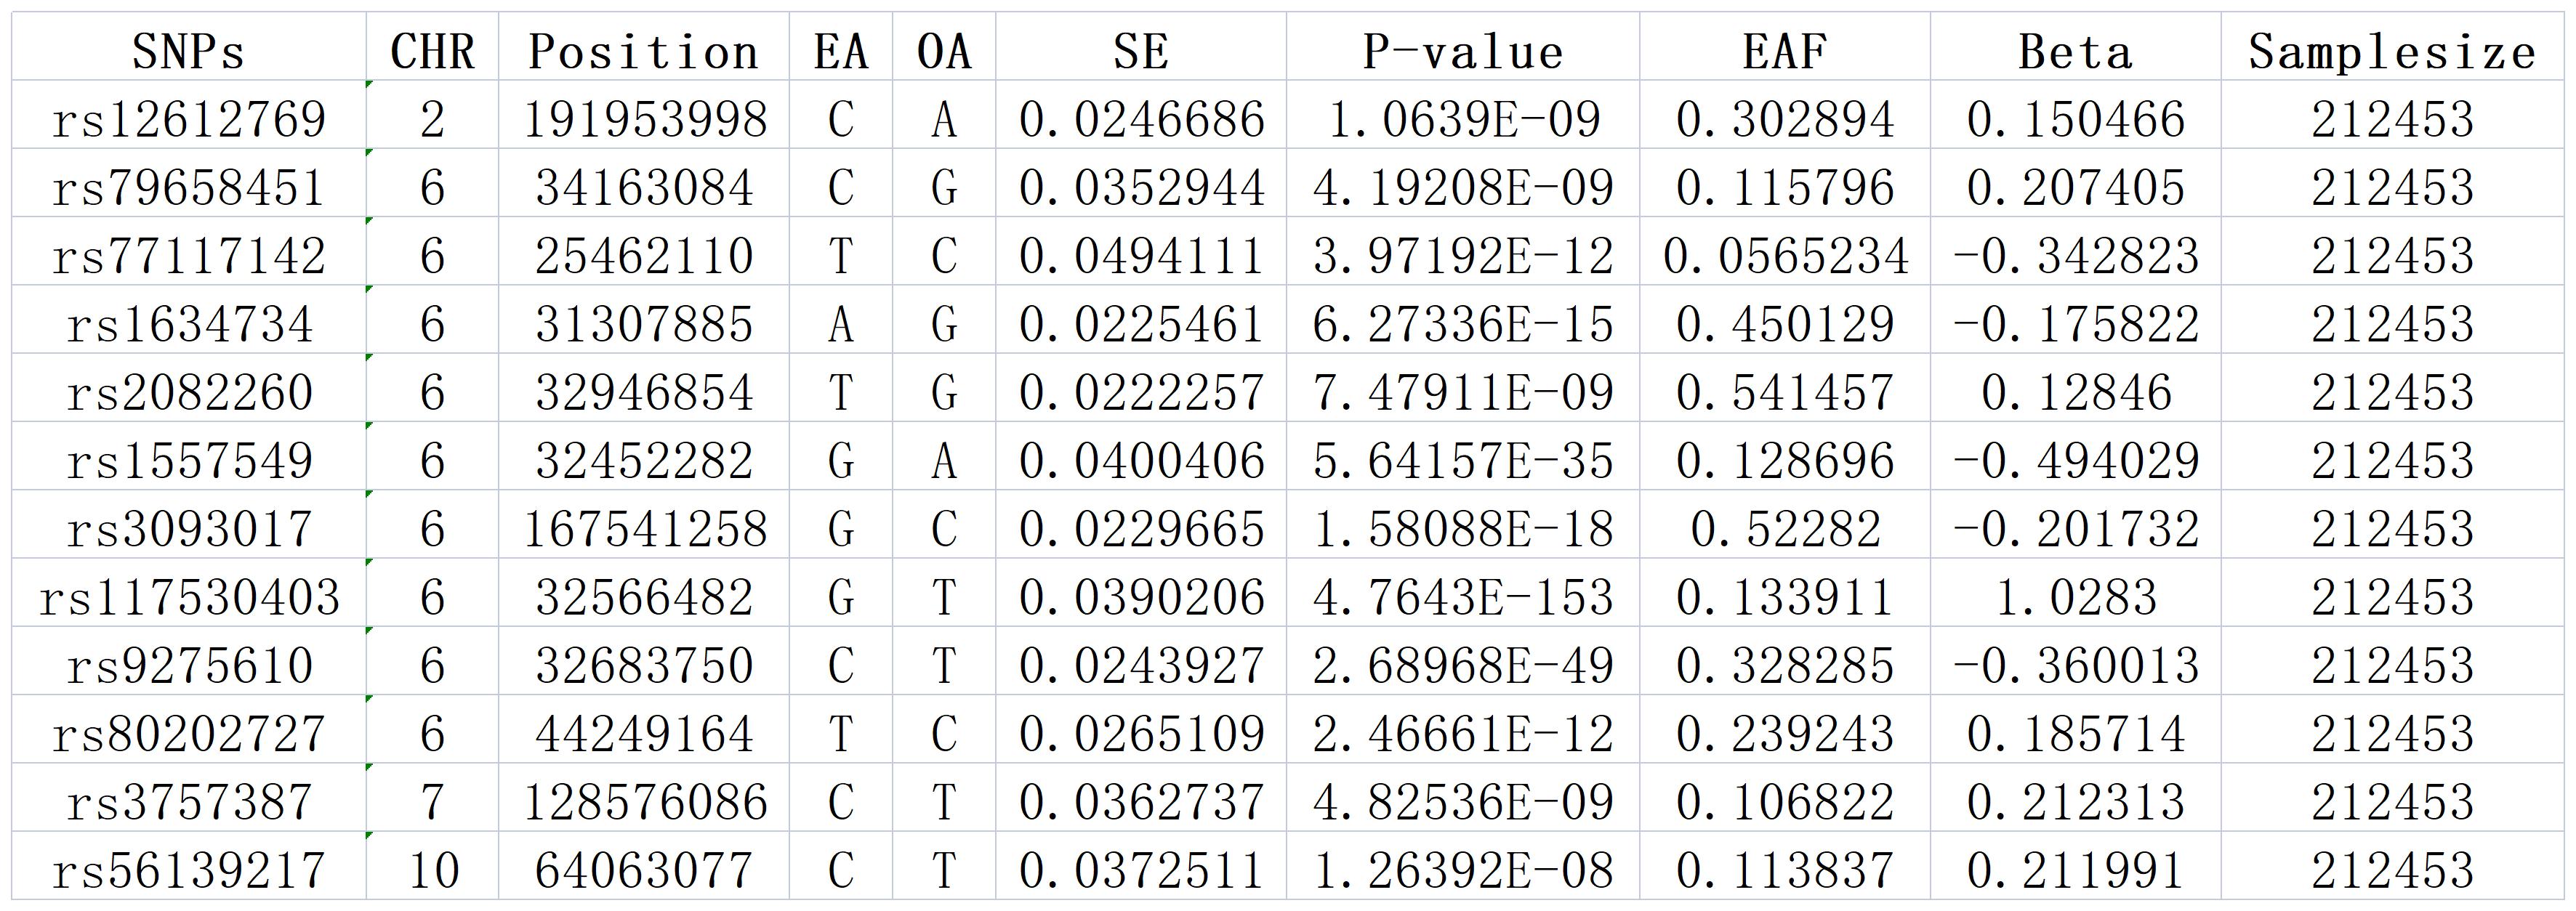The height and width of the screenshot is (911, 2576).
Task: Click the EAF cell 0.0565234
Action: click(x=1785, y=255)
